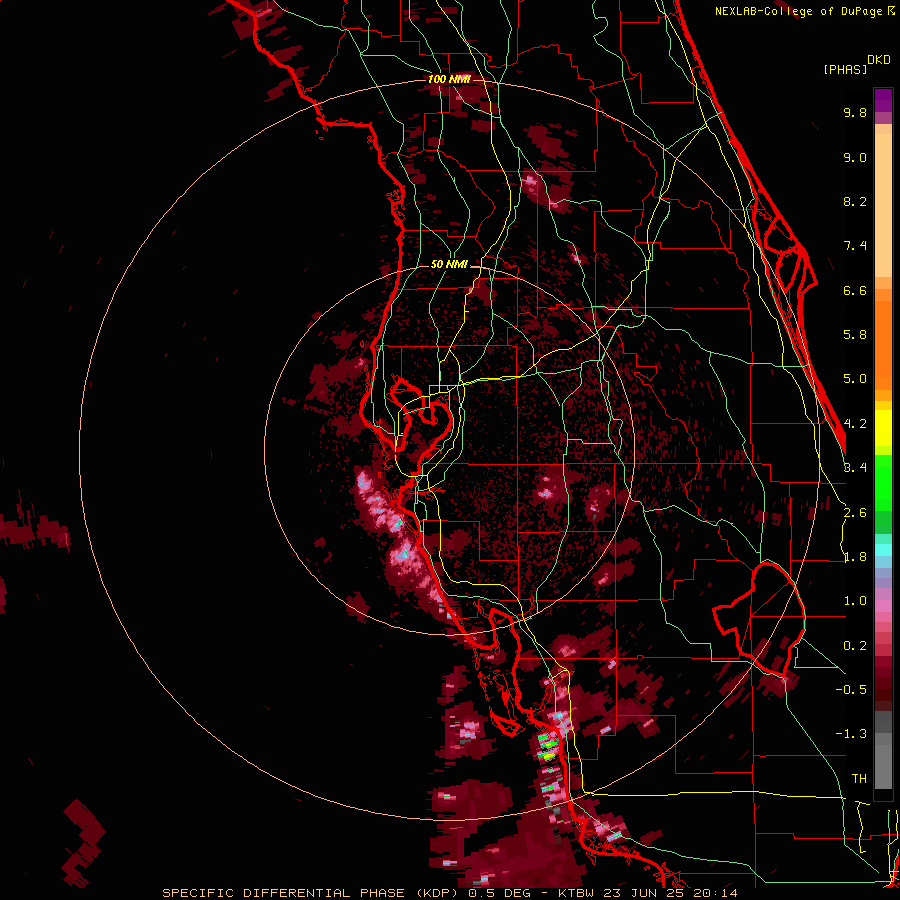Click the 9.0 value on the color scale
This screenshot has width=900, height=900.
[855, 157]
